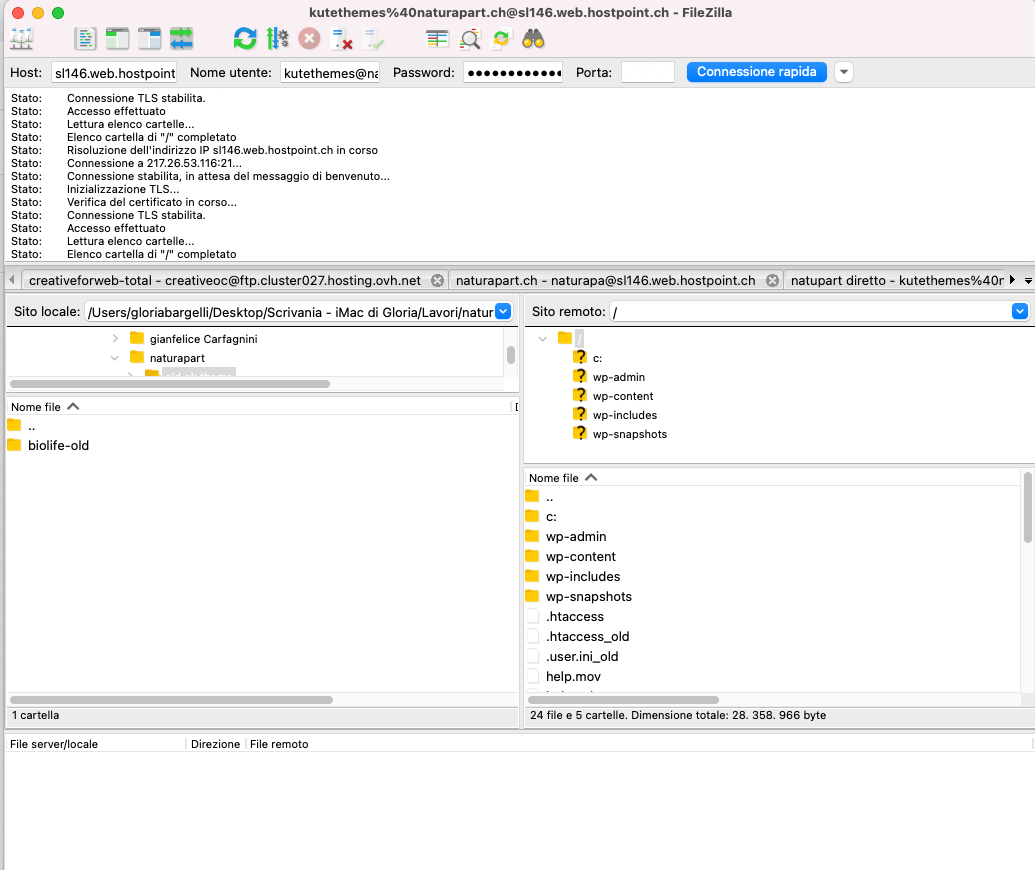Reconnect to the last server
The width and height of the screenshot is (1035, 870).
point(374,39)
